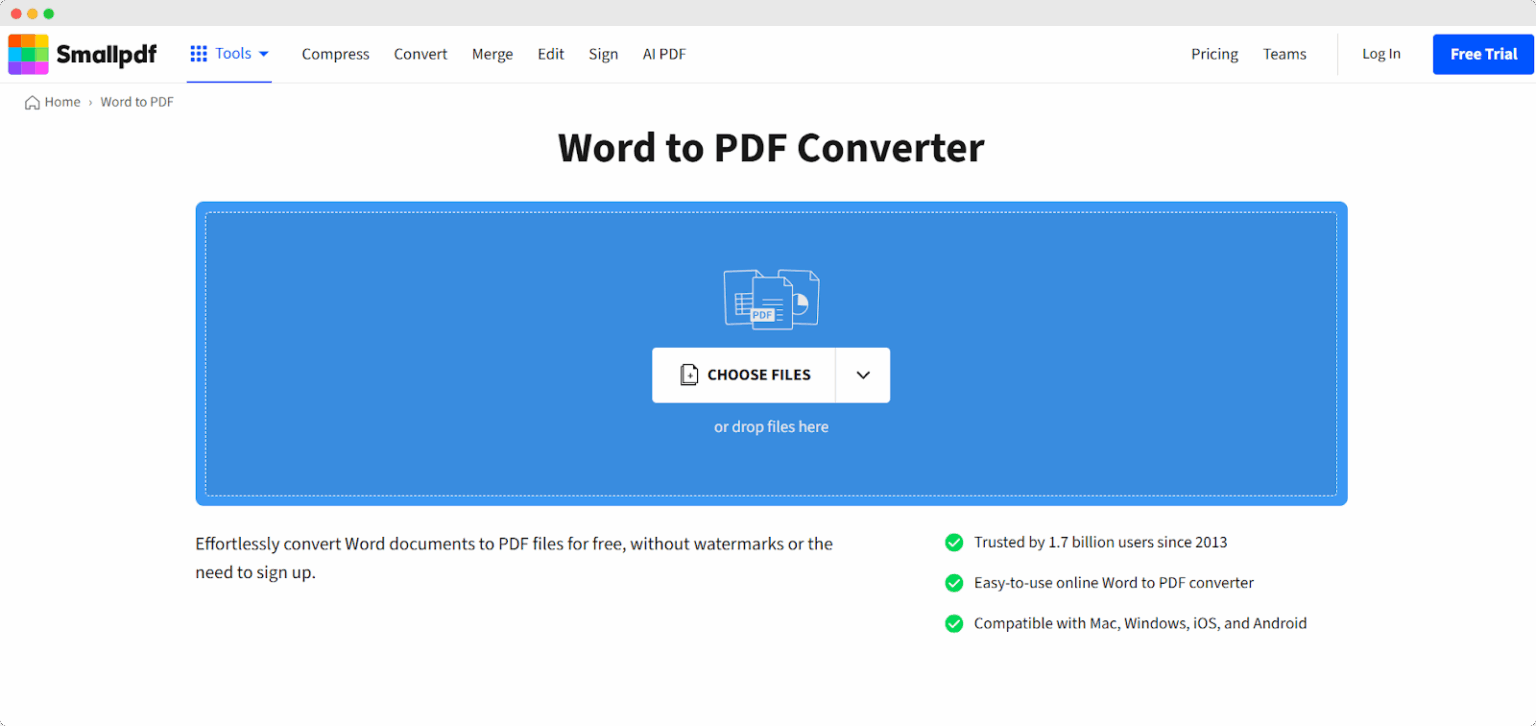This screenshot has width=1536, height=726.
Task: Click the green checkmark beside trusted users
Action: click(954, 542)
